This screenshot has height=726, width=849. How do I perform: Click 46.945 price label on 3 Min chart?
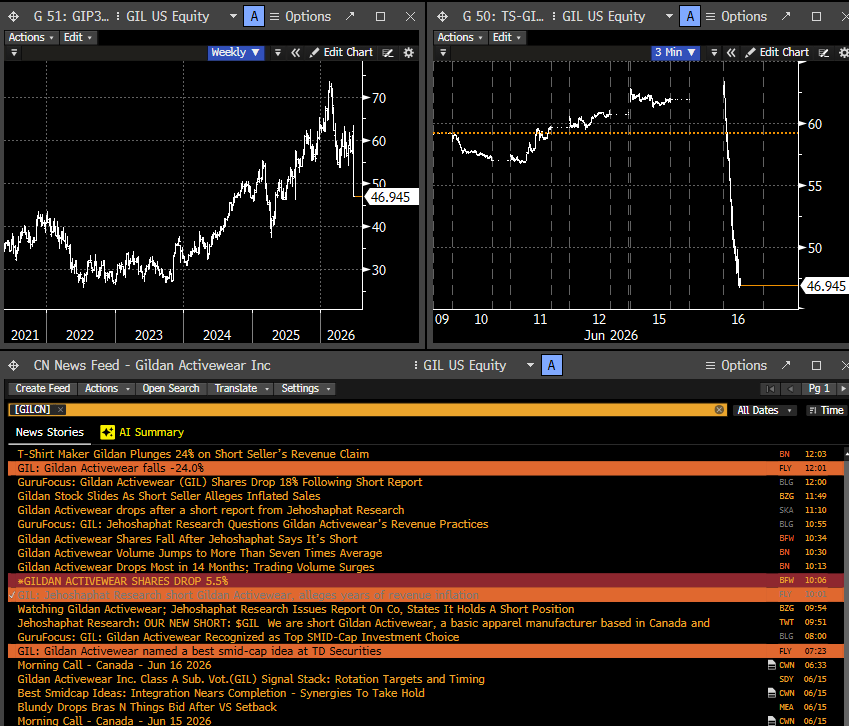(825, 286)
